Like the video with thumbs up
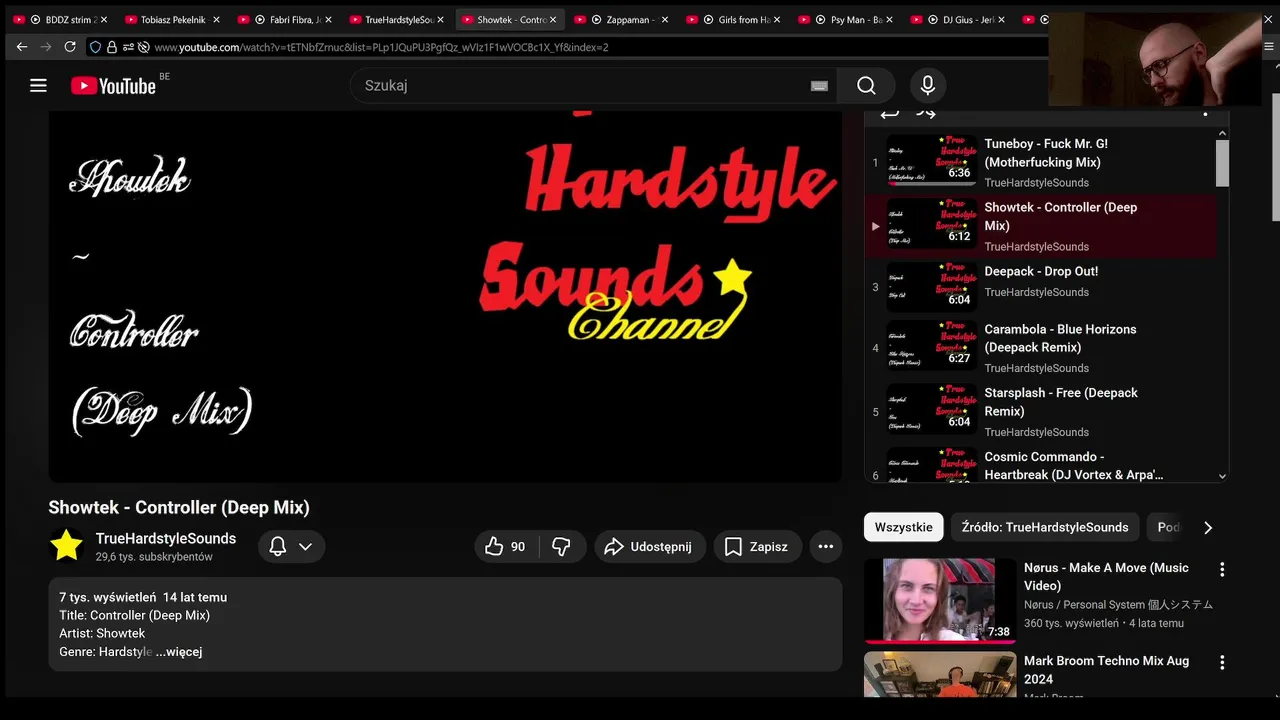 coord(506,547)
